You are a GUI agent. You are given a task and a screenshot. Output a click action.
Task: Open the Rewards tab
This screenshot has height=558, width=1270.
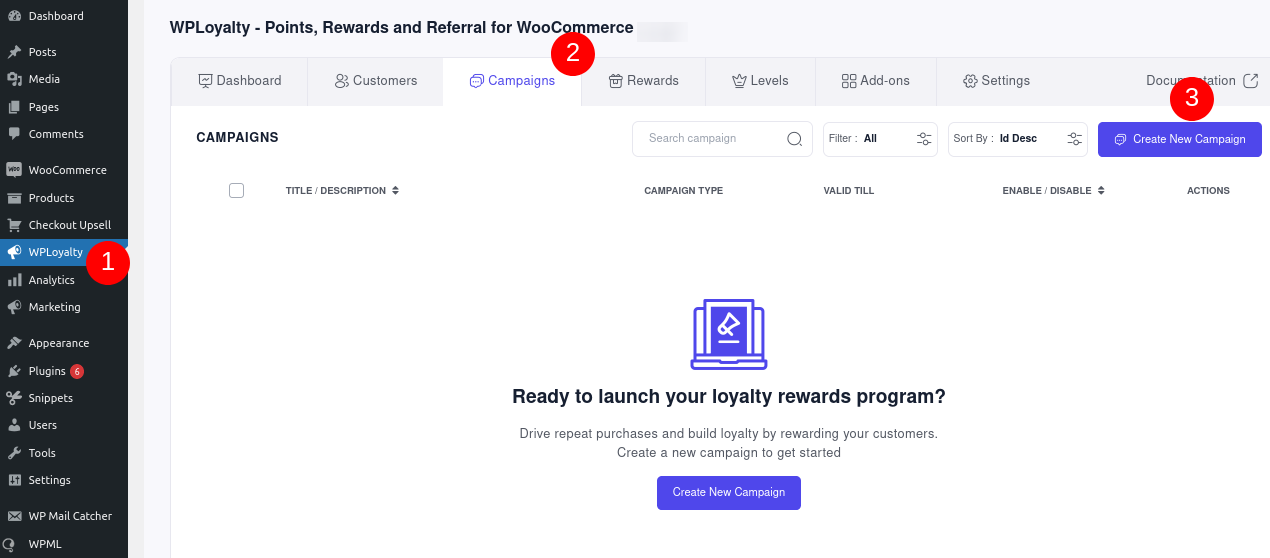click(x=644, y=81)
